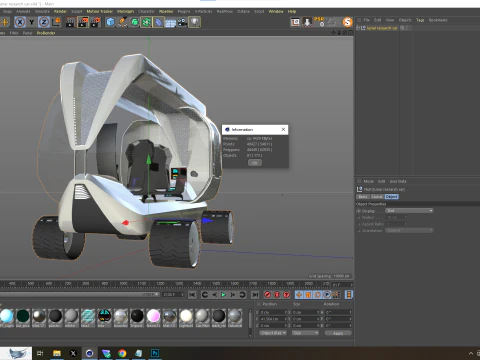480x360 pixels.
Task: Click the drop-to-floor arrow plugin icon
Action: coord(307,22)
